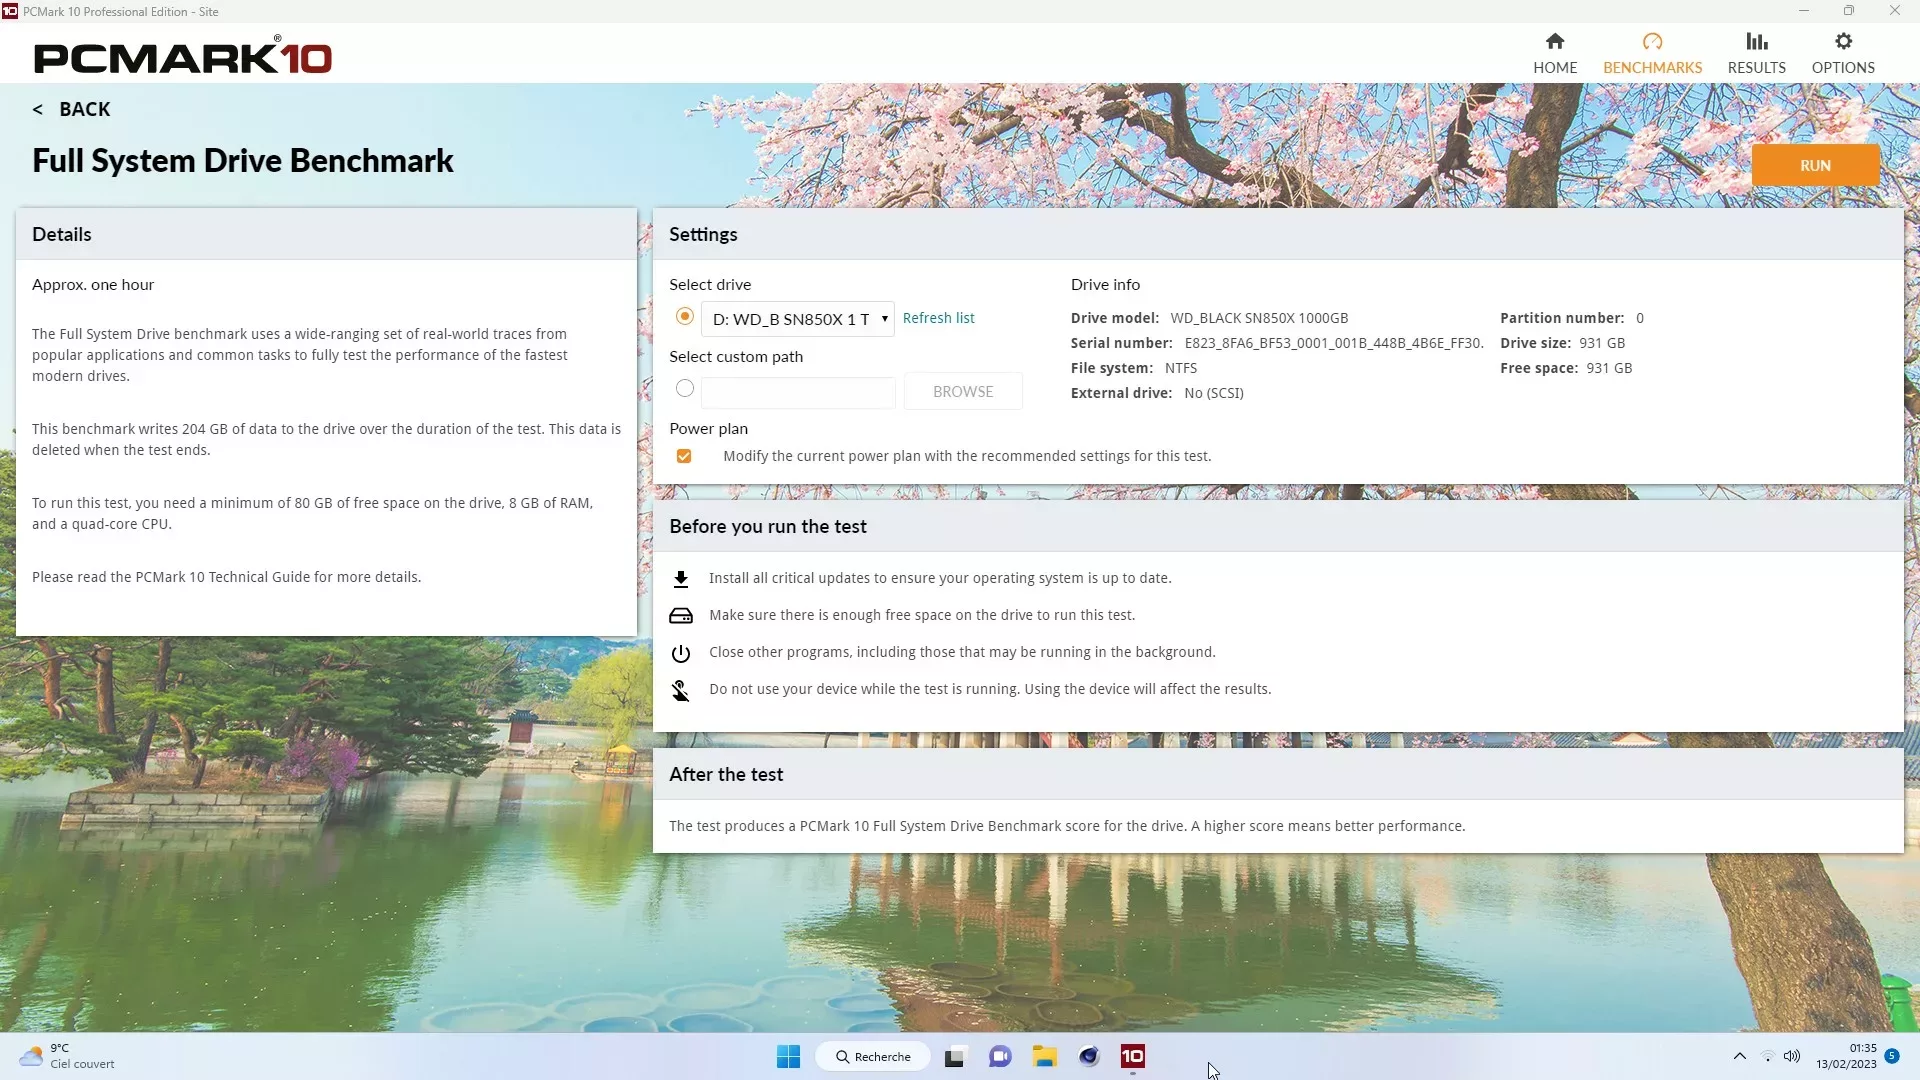Click the custom path text field
This screenshot has width=1920, height=1080.
coord(797,392)
